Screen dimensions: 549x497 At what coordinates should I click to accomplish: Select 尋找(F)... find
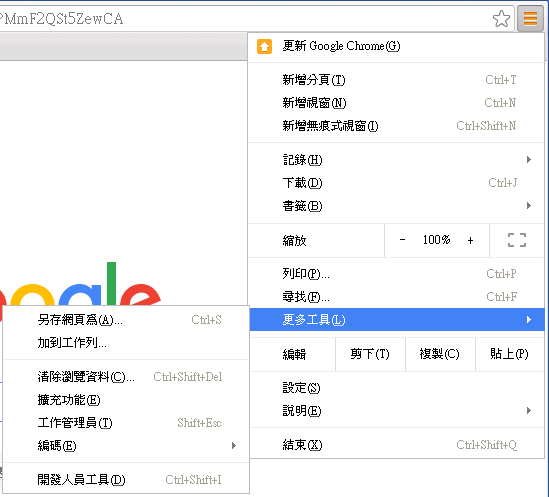coord(396,297)
